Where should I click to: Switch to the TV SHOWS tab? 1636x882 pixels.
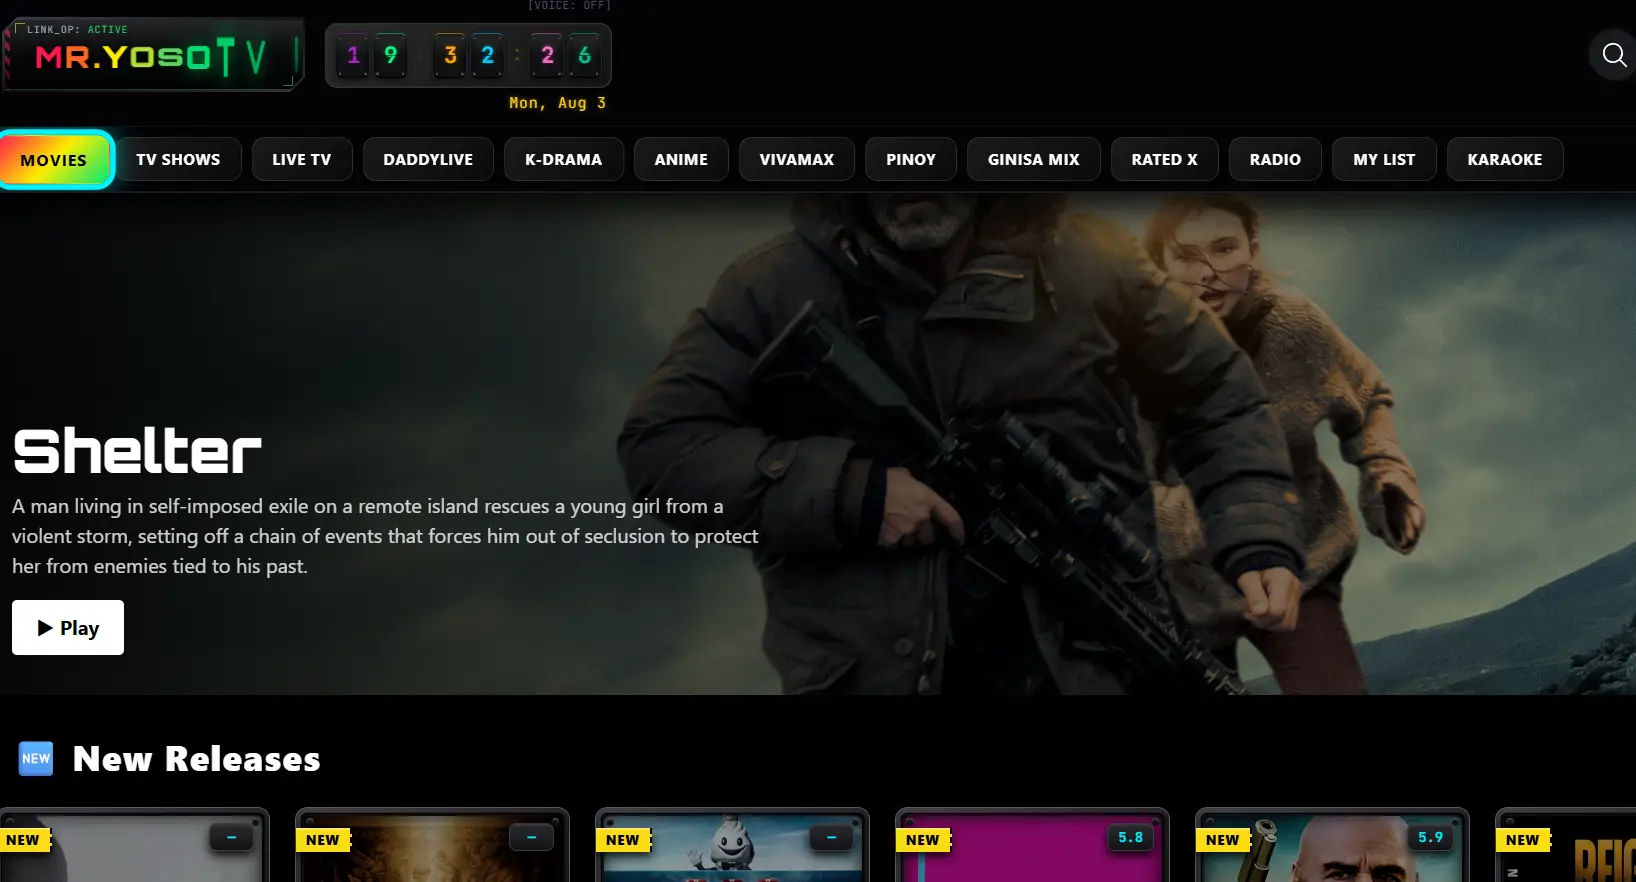pos(178,159)
